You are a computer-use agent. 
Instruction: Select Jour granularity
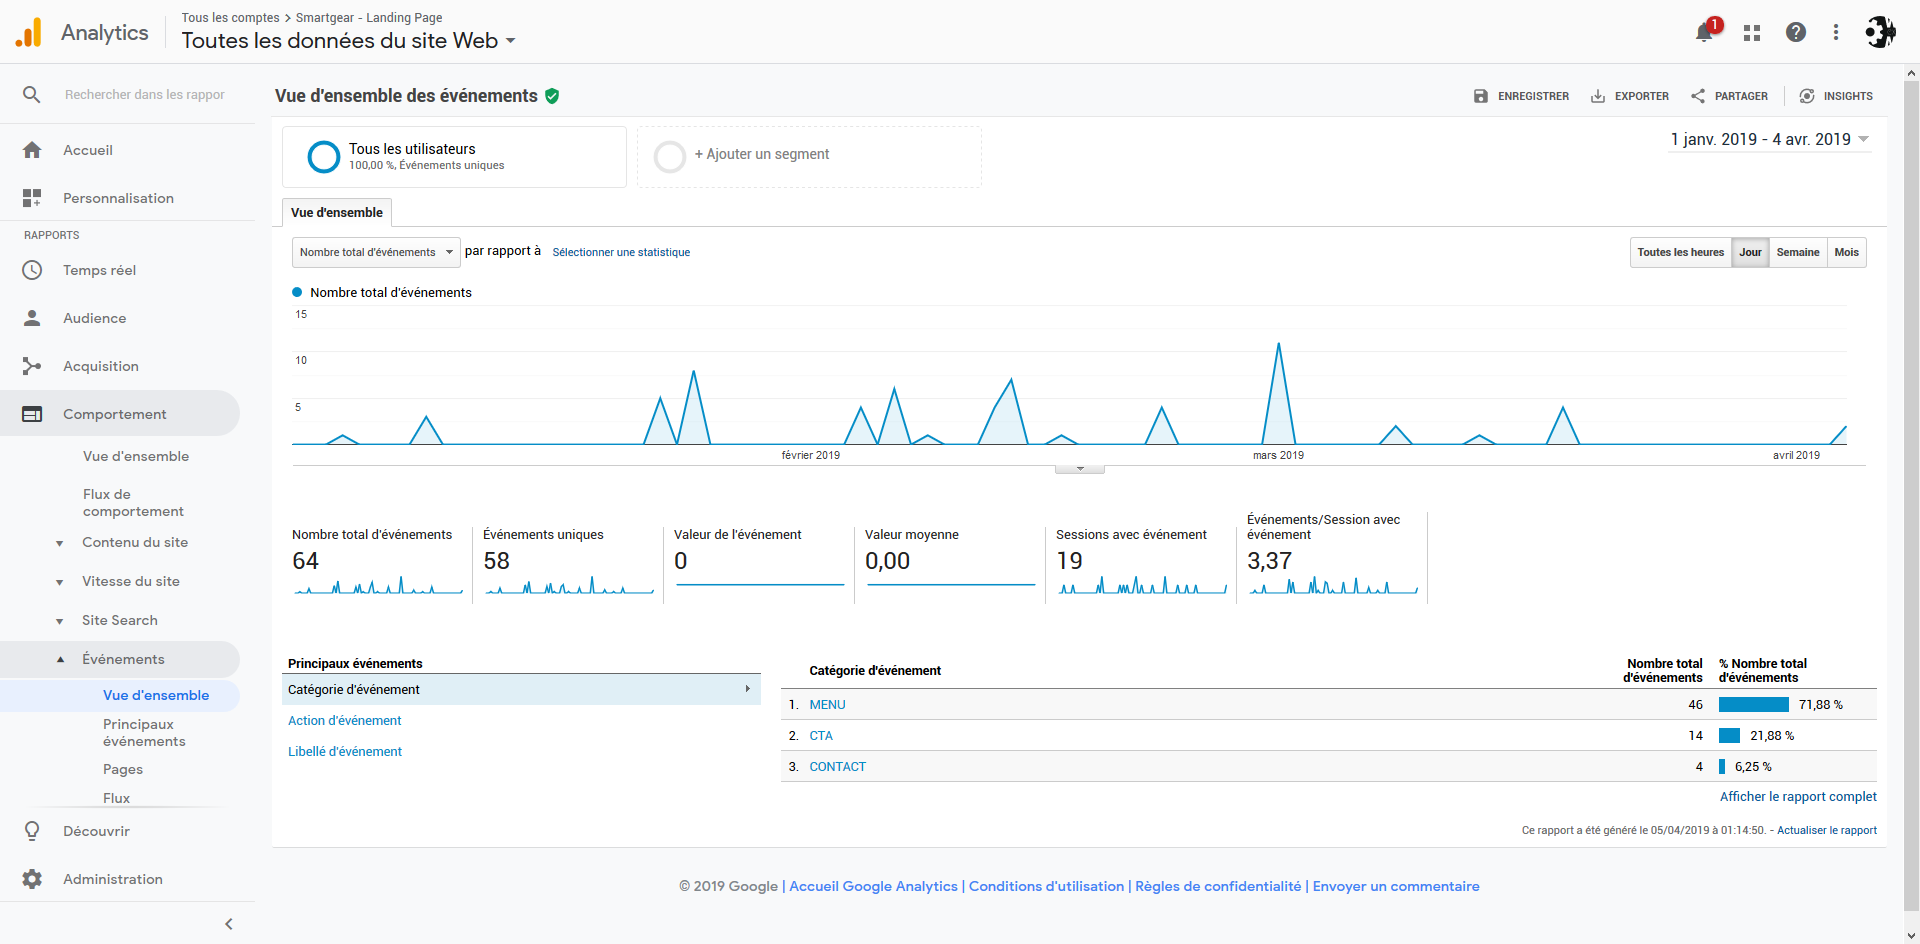tap(1750, 252)
